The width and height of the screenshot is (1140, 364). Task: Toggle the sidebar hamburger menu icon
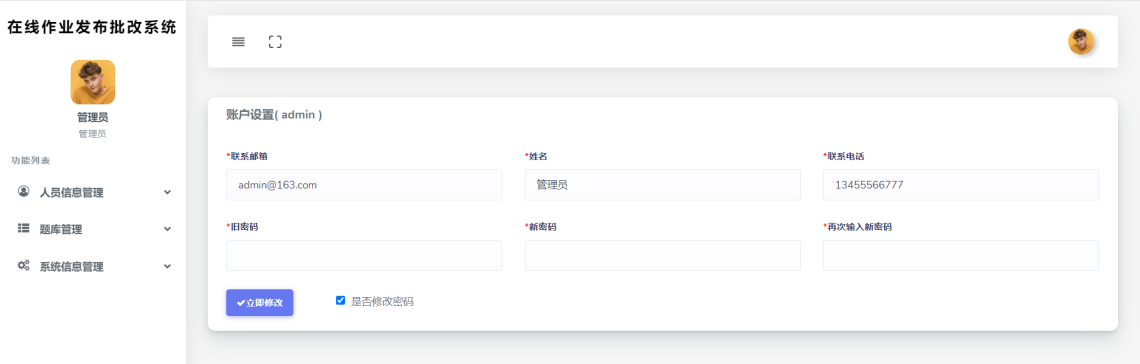pos(238,41)
